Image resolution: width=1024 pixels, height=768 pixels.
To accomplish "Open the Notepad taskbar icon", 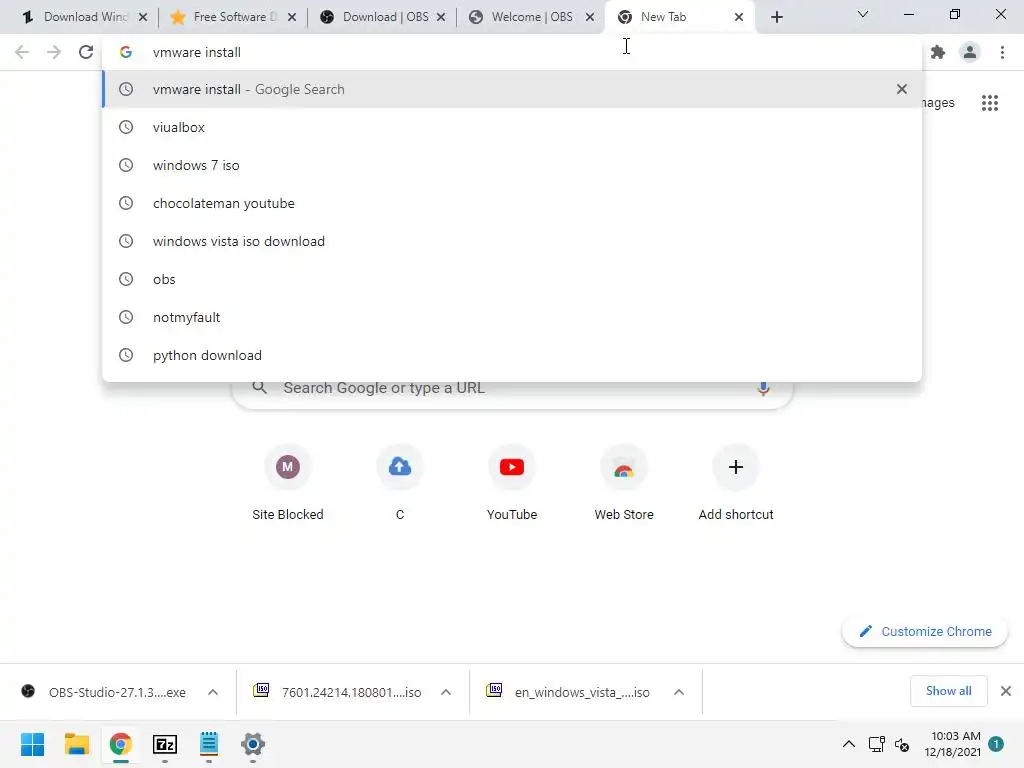I will pos(209,744).
